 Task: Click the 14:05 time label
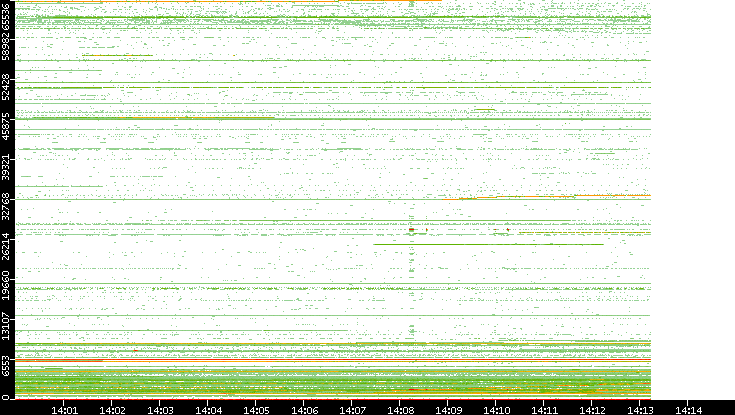click(x=257, y=409)
